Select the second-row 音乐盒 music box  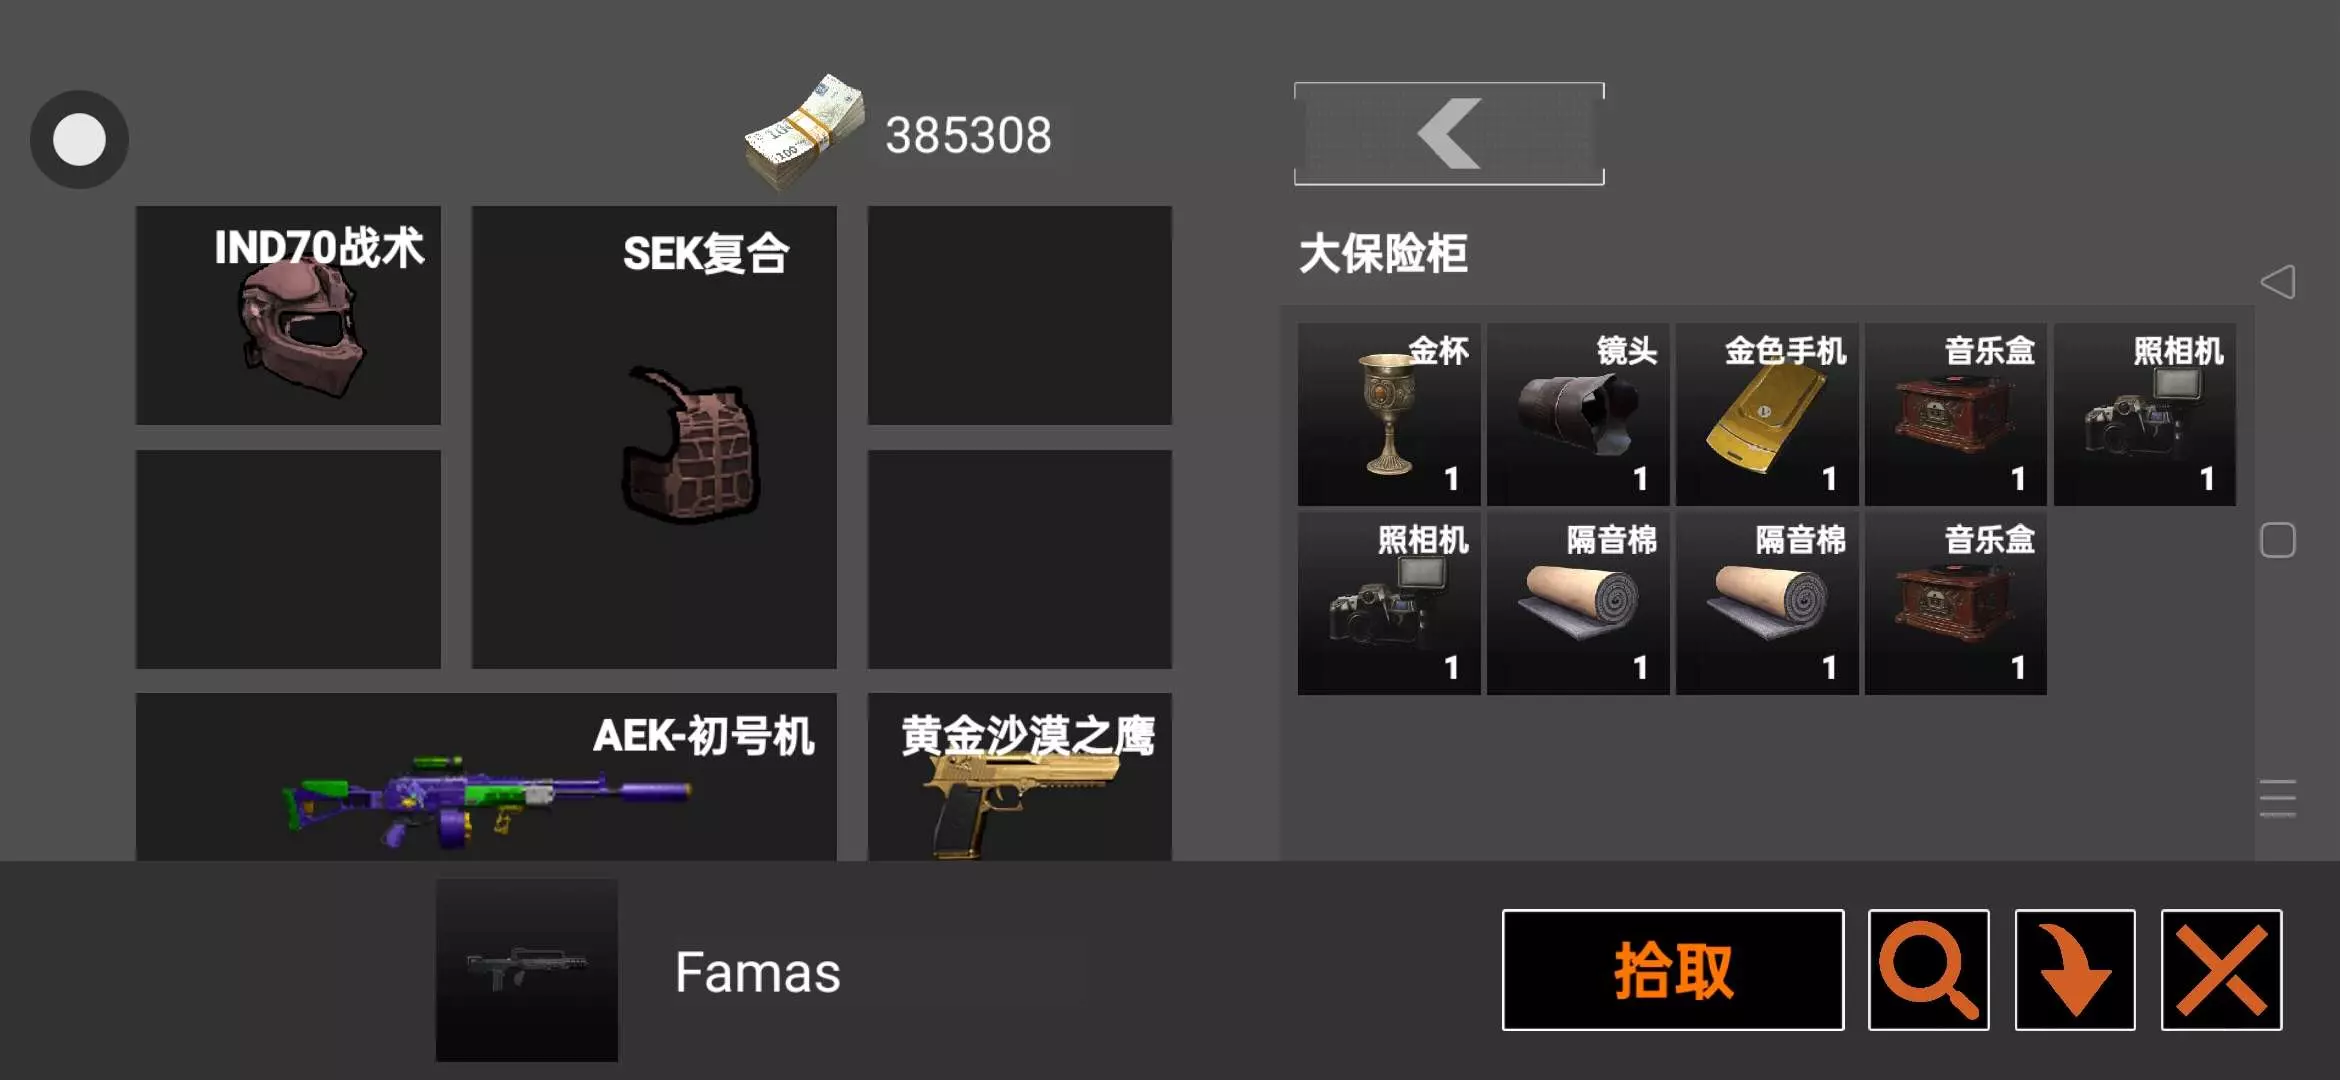[1956, 603]
